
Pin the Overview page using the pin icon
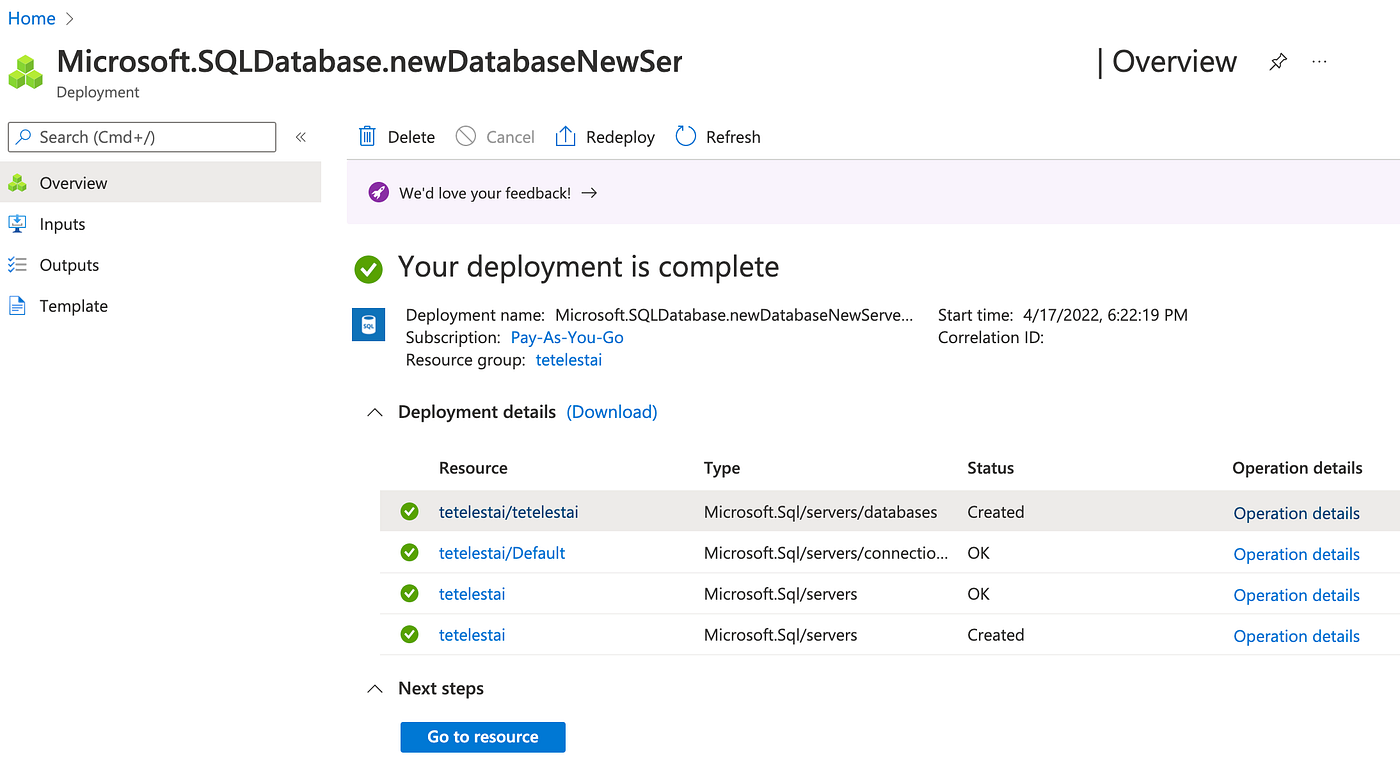(x=1278, y=61)
